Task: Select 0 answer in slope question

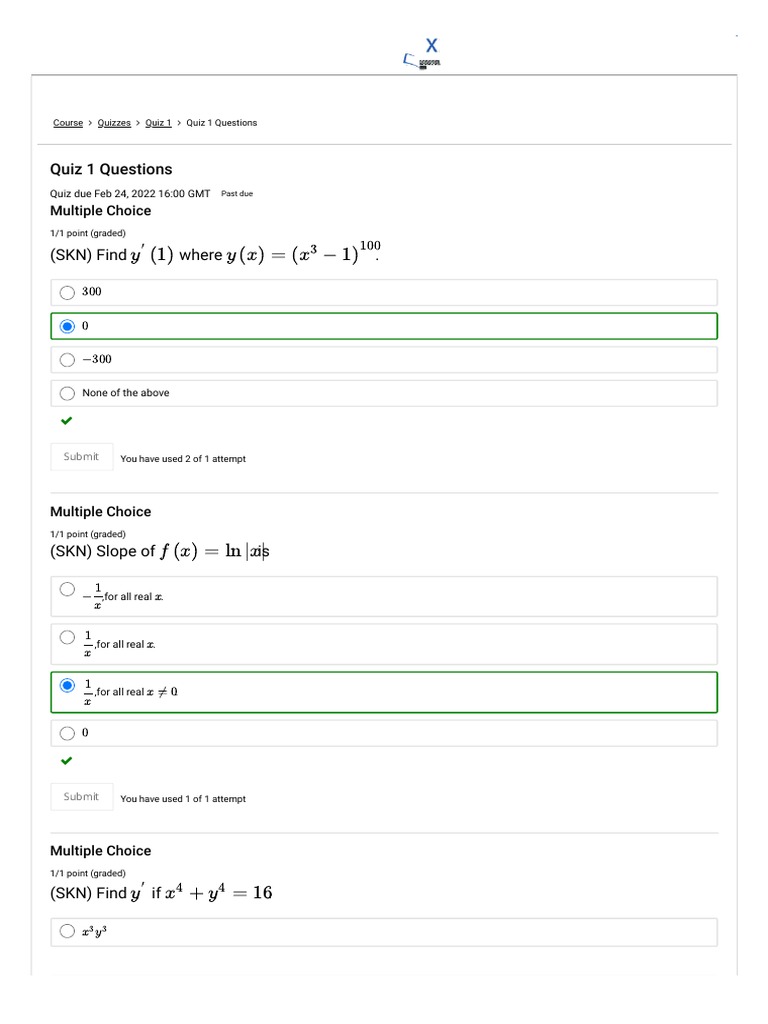Action: click(x=67, y=733)
